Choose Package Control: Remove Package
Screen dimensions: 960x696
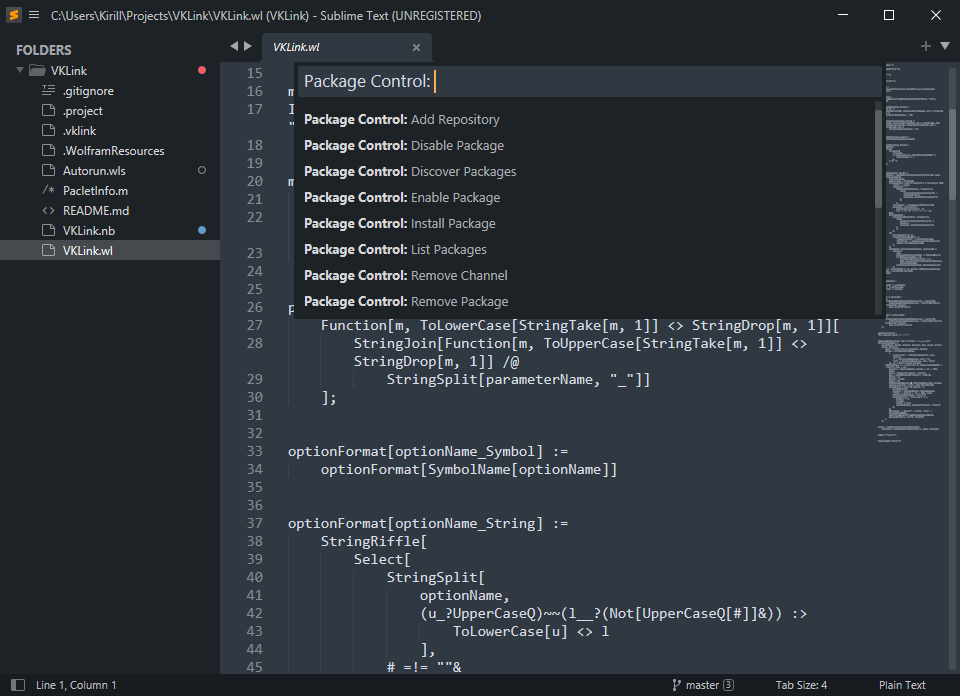(x=586, y=301)
